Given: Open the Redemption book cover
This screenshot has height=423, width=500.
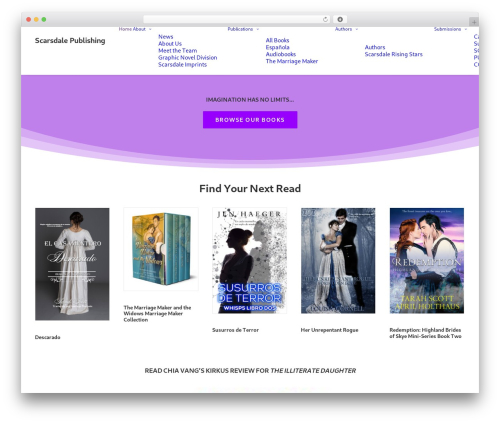Looking at the screenshot, I should click(427, 261).
